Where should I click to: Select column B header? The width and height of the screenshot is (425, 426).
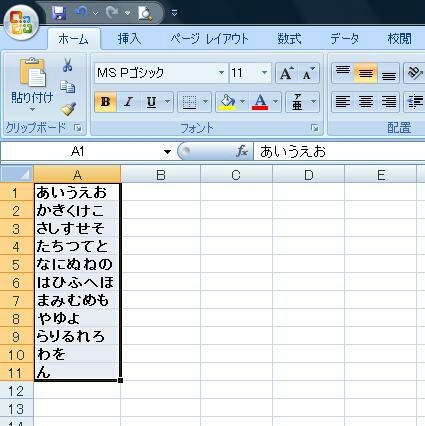[161, 174]
